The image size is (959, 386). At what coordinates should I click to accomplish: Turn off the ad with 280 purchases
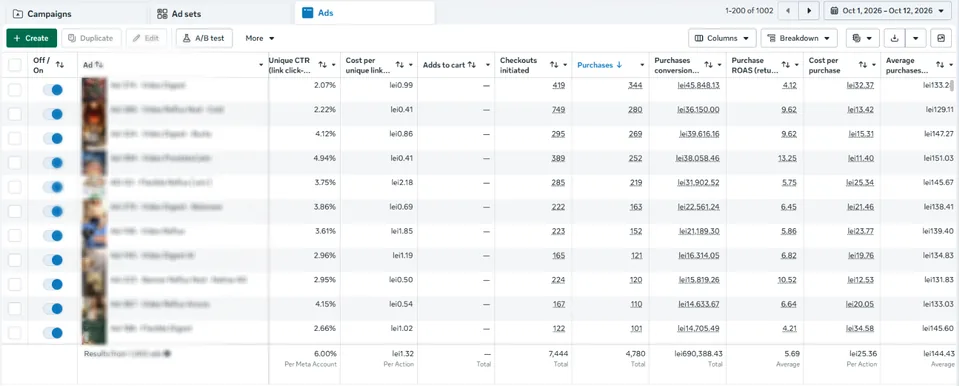[x=53, y=114]
